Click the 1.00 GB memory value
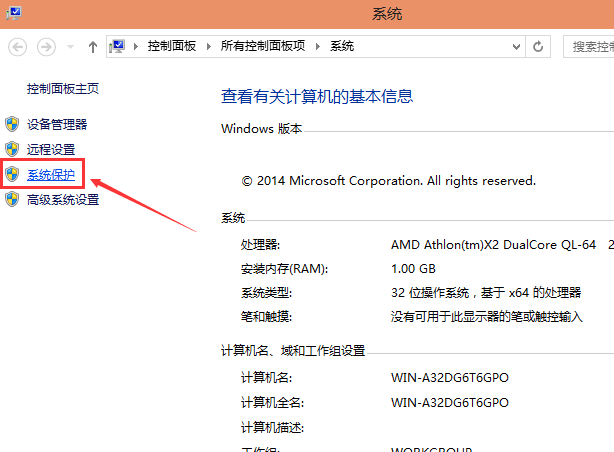614x452 pixels. tap(413, 269)
